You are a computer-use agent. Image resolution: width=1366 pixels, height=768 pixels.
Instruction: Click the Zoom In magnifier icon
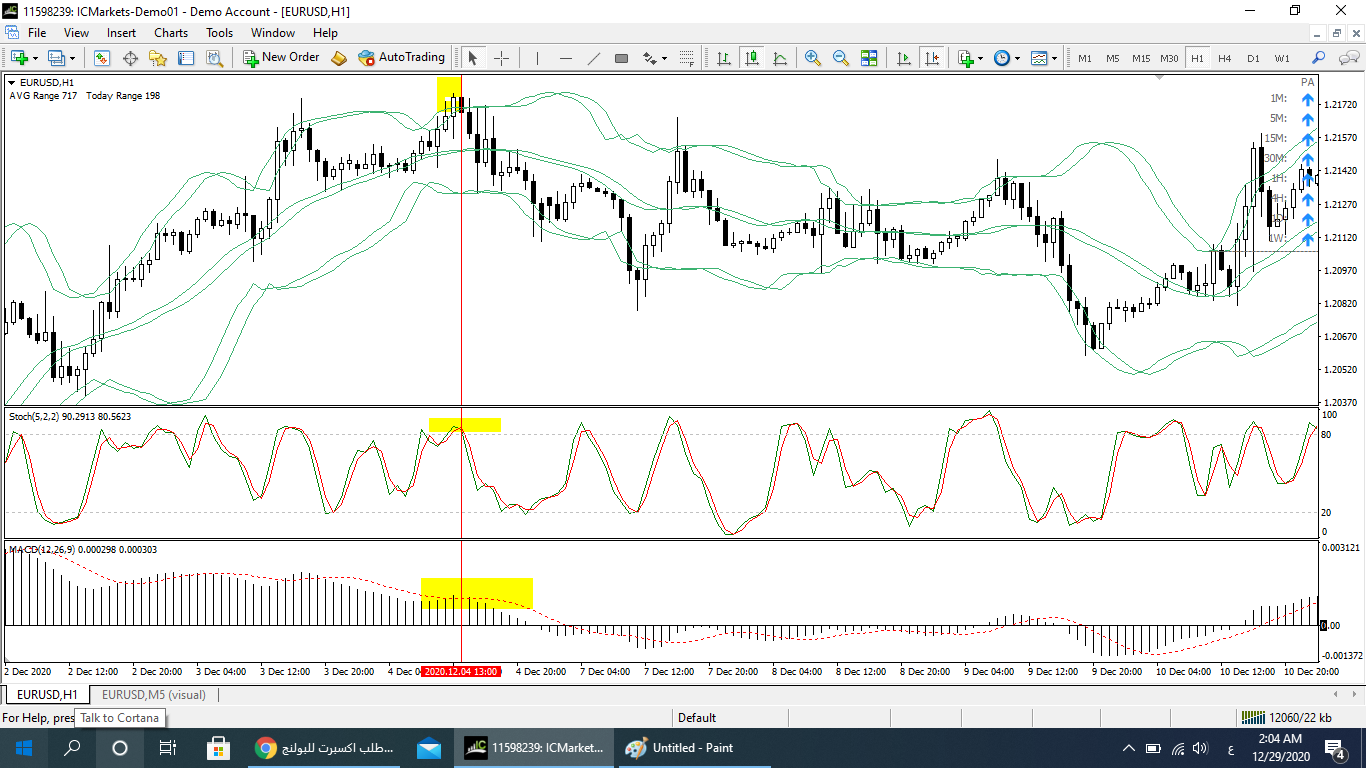pos(812,58)
